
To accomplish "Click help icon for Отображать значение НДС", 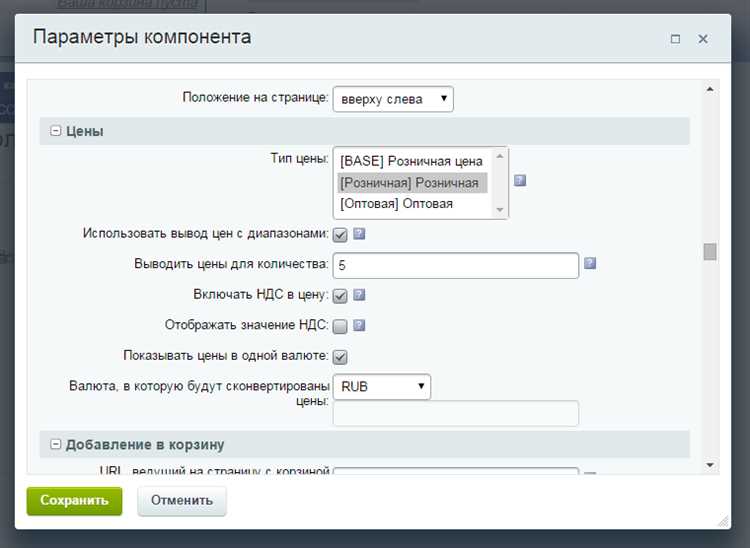I will (359, 326).
